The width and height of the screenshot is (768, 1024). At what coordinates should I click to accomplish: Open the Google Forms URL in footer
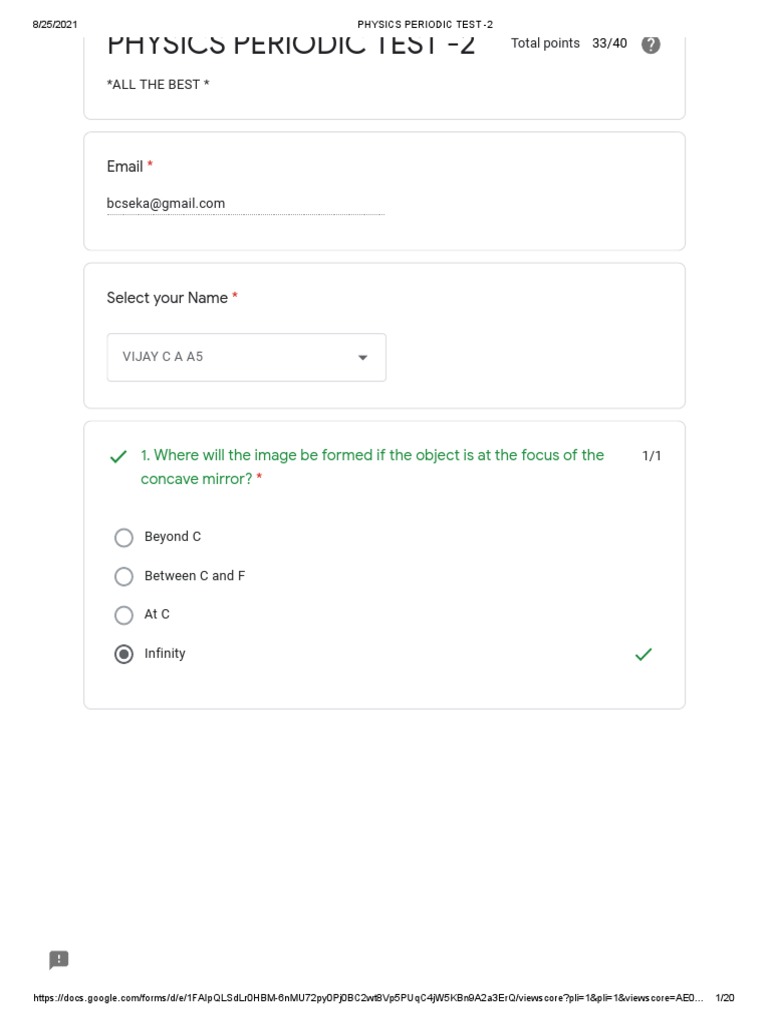(x=368, y=998)
